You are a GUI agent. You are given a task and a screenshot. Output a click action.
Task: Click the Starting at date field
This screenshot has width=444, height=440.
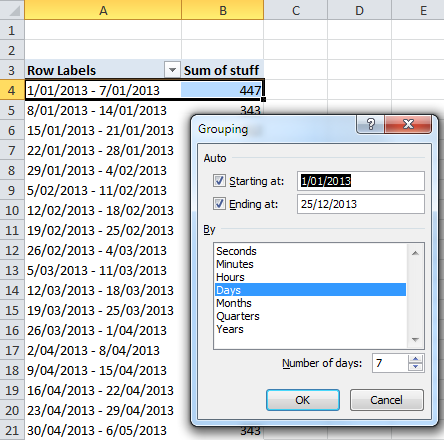tap(361, 181)
